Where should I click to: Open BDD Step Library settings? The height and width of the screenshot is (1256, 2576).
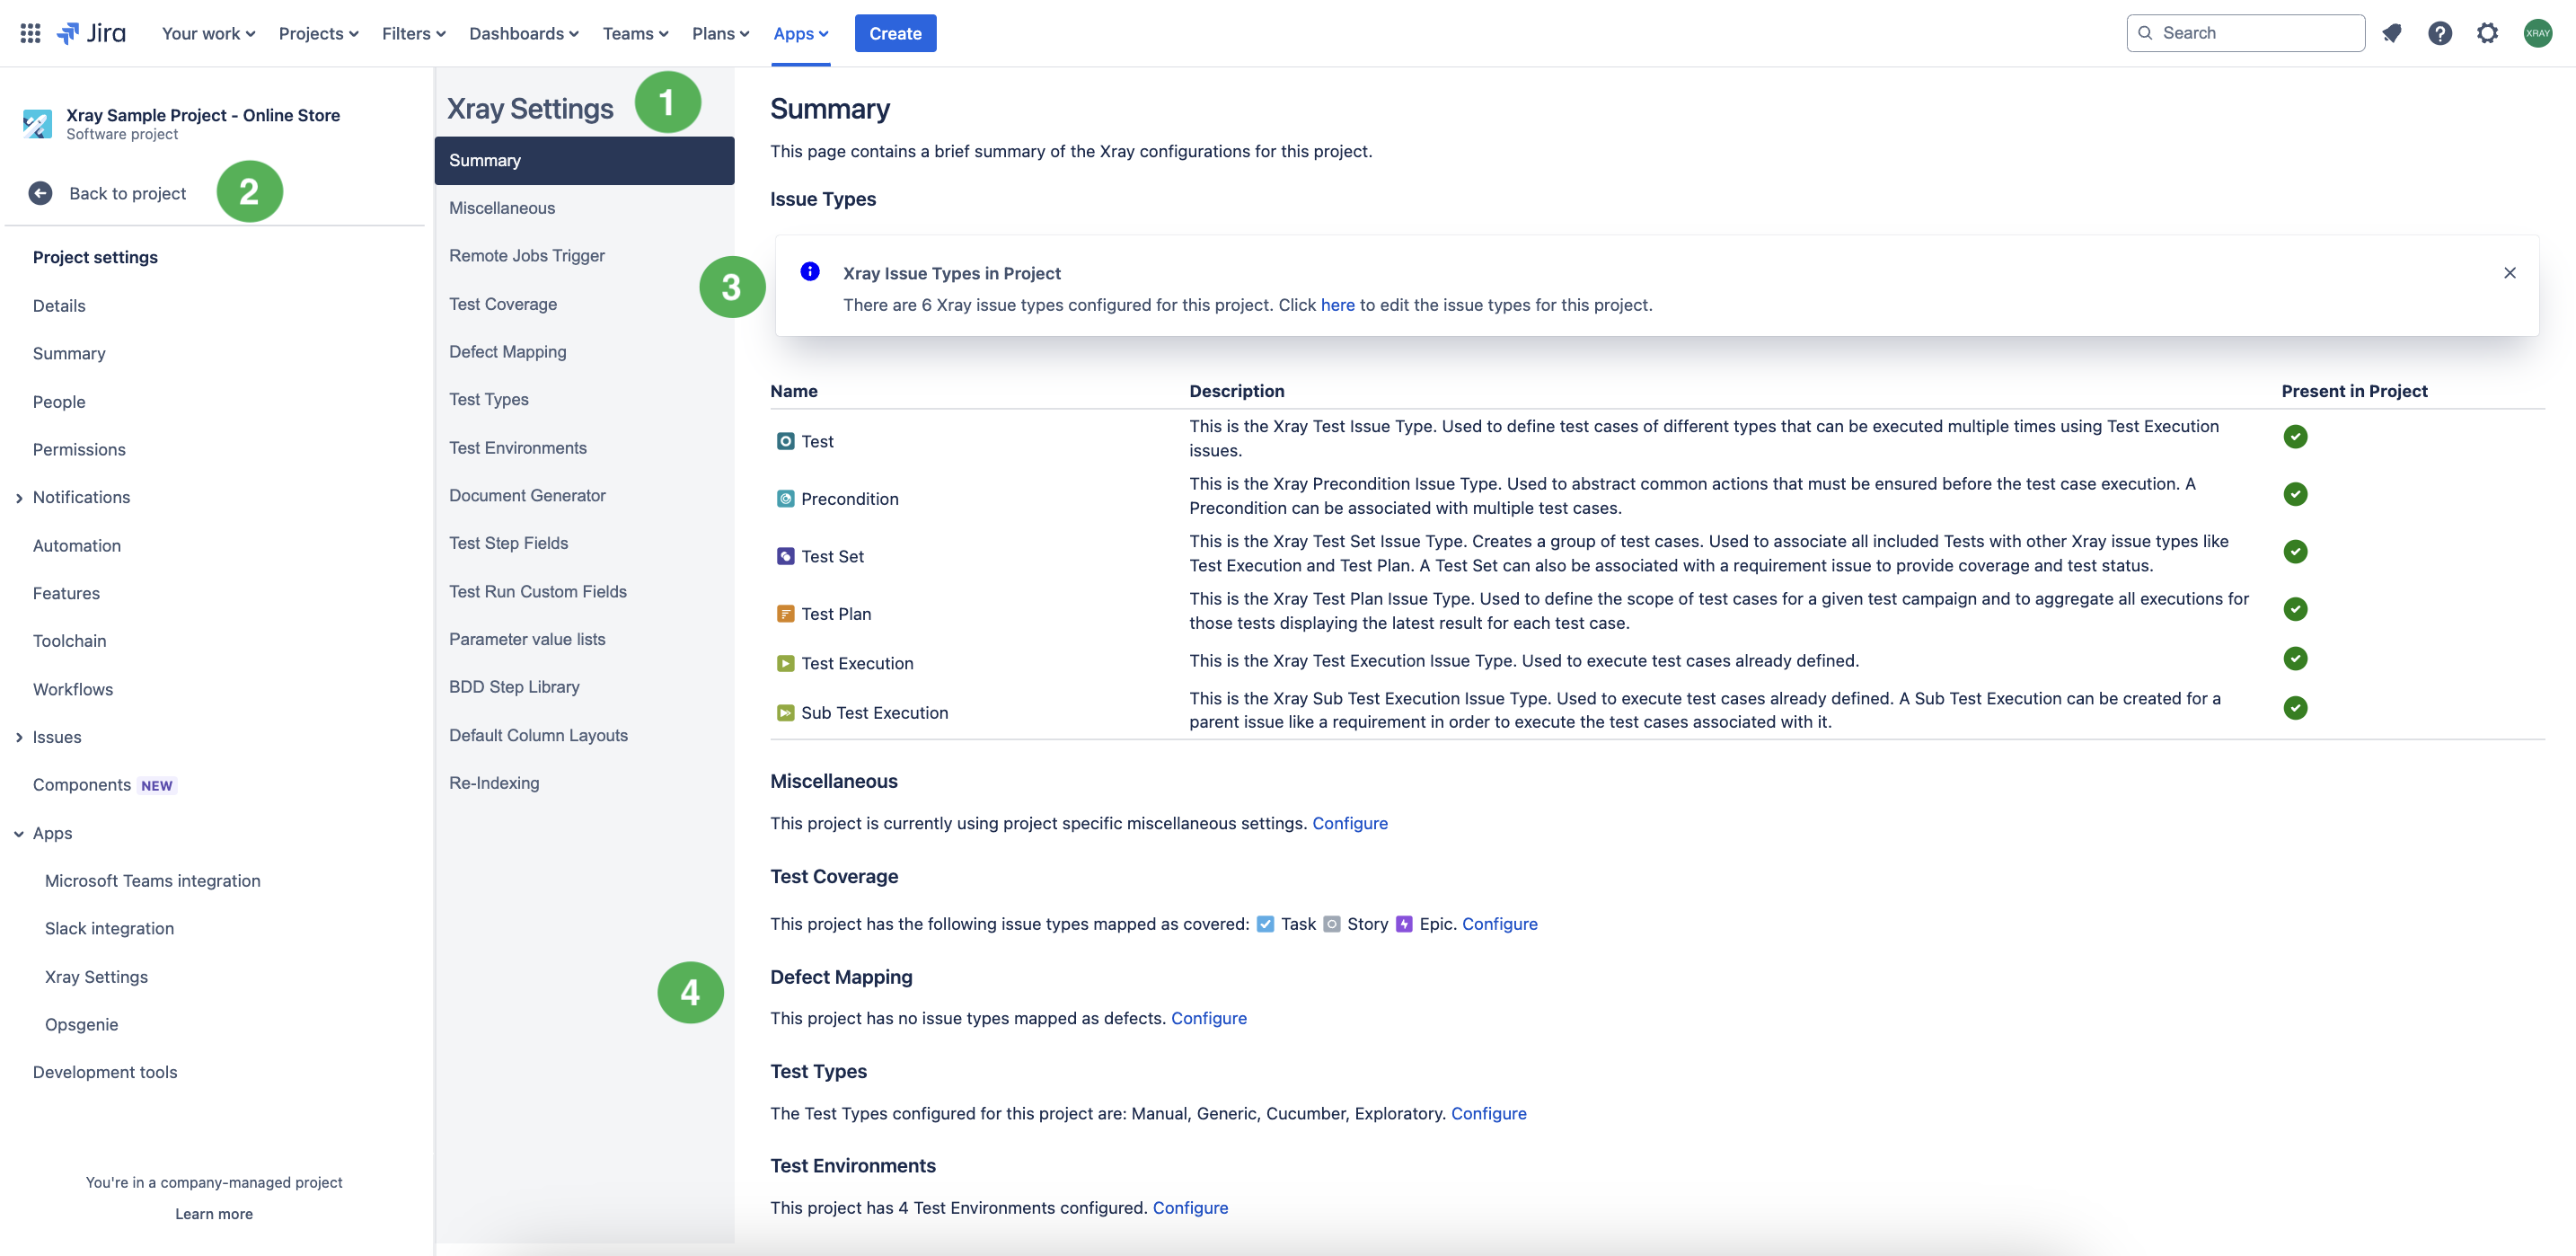coord(584,687)
